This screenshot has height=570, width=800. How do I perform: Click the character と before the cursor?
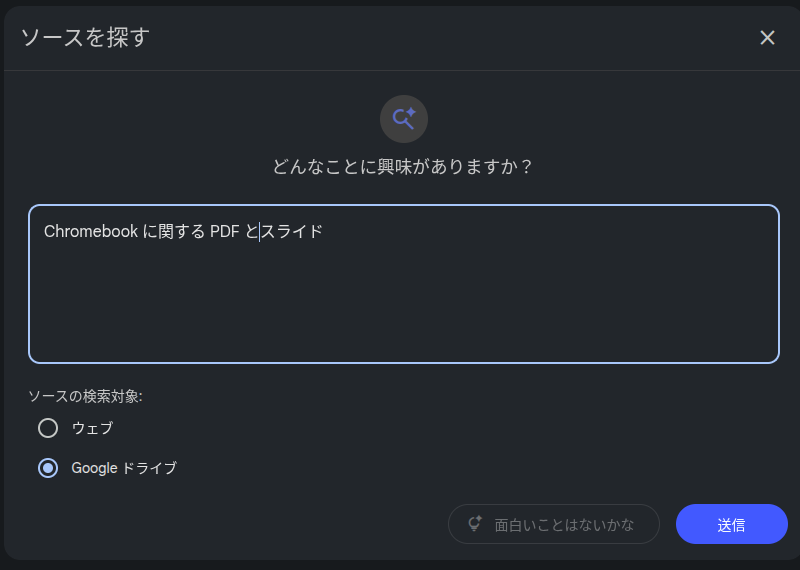click(x=251, y=232)
